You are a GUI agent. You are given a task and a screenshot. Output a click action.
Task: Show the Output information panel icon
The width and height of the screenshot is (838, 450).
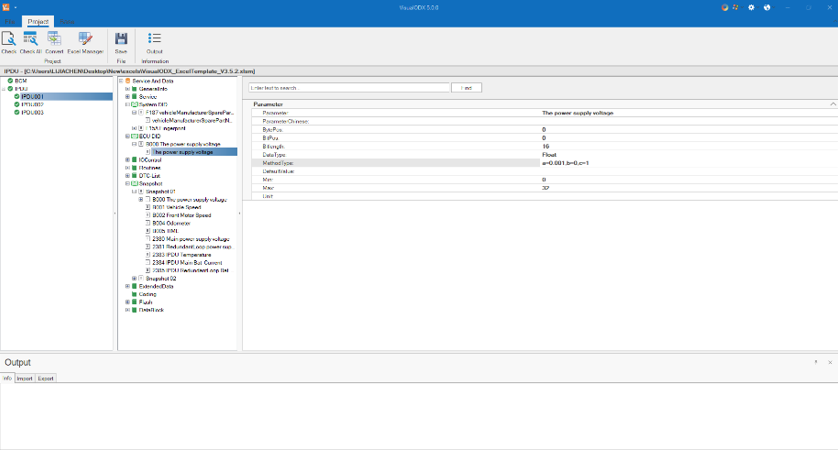click(x=155, y=40)
